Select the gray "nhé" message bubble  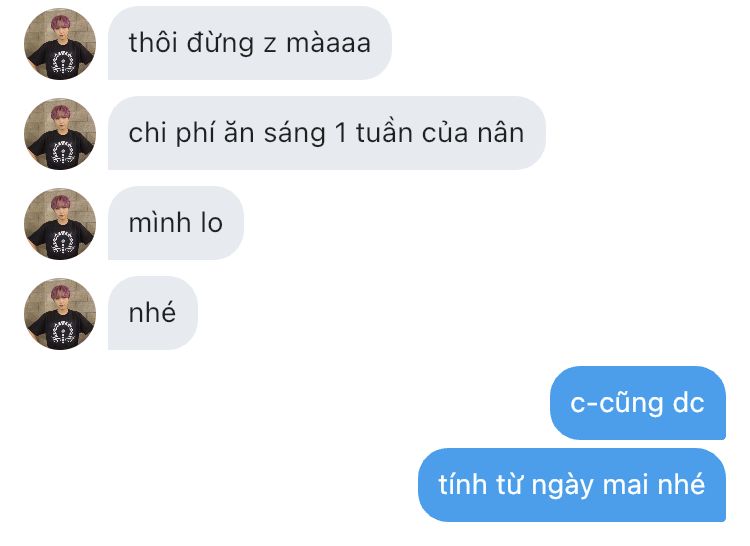[153, 313]
